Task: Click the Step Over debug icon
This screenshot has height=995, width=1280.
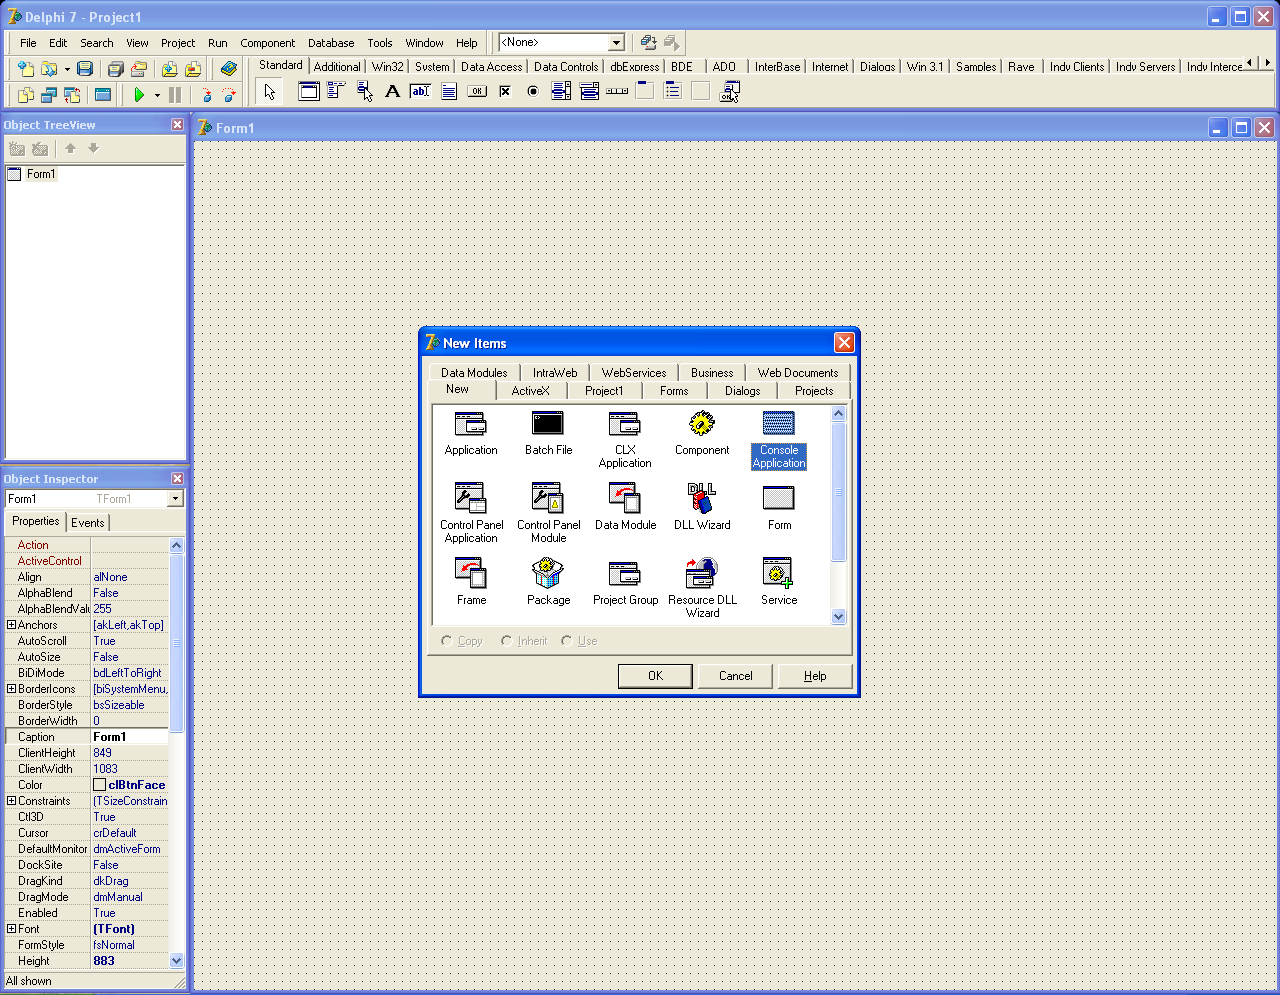Action: (229, 95)
